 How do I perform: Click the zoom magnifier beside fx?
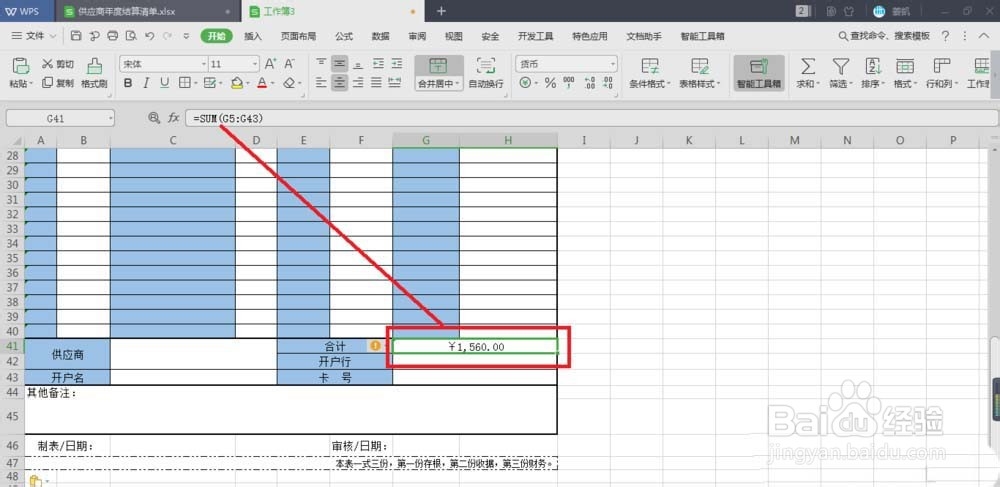[x=154, y=118]
